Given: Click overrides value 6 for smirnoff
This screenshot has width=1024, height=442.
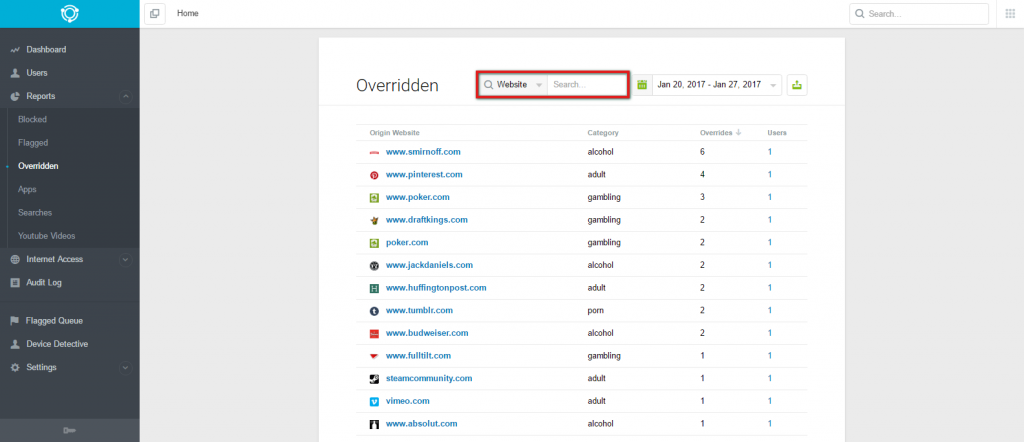Looking at the screenshot, I should (703, 151).
